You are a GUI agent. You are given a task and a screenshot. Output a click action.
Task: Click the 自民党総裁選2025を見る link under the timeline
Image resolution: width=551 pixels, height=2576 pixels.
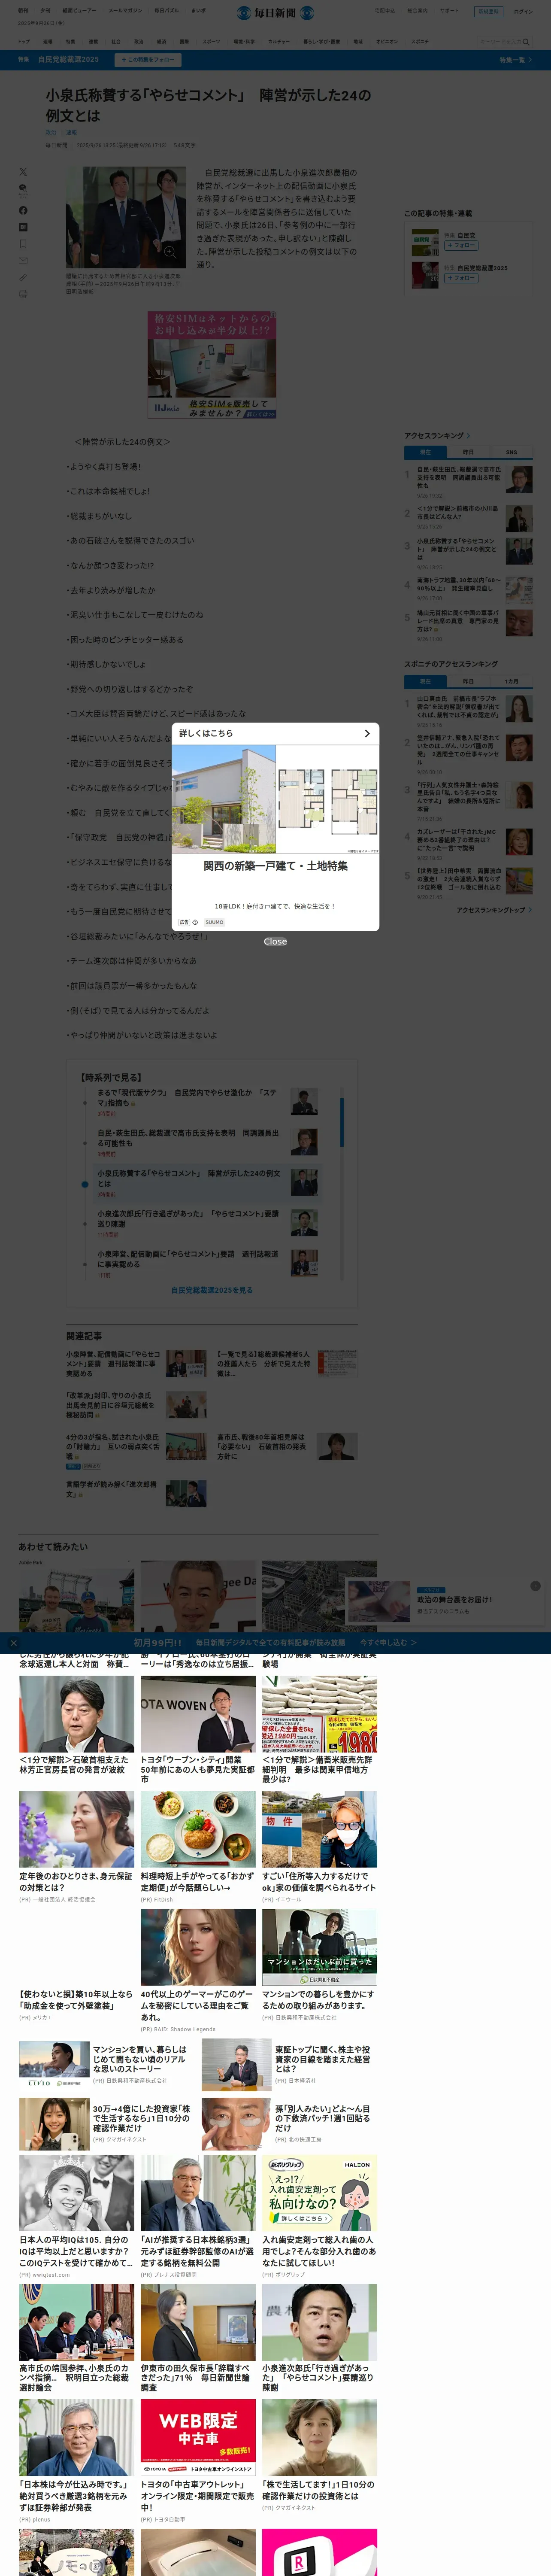pyautogui.click(x=212, y=1290)
